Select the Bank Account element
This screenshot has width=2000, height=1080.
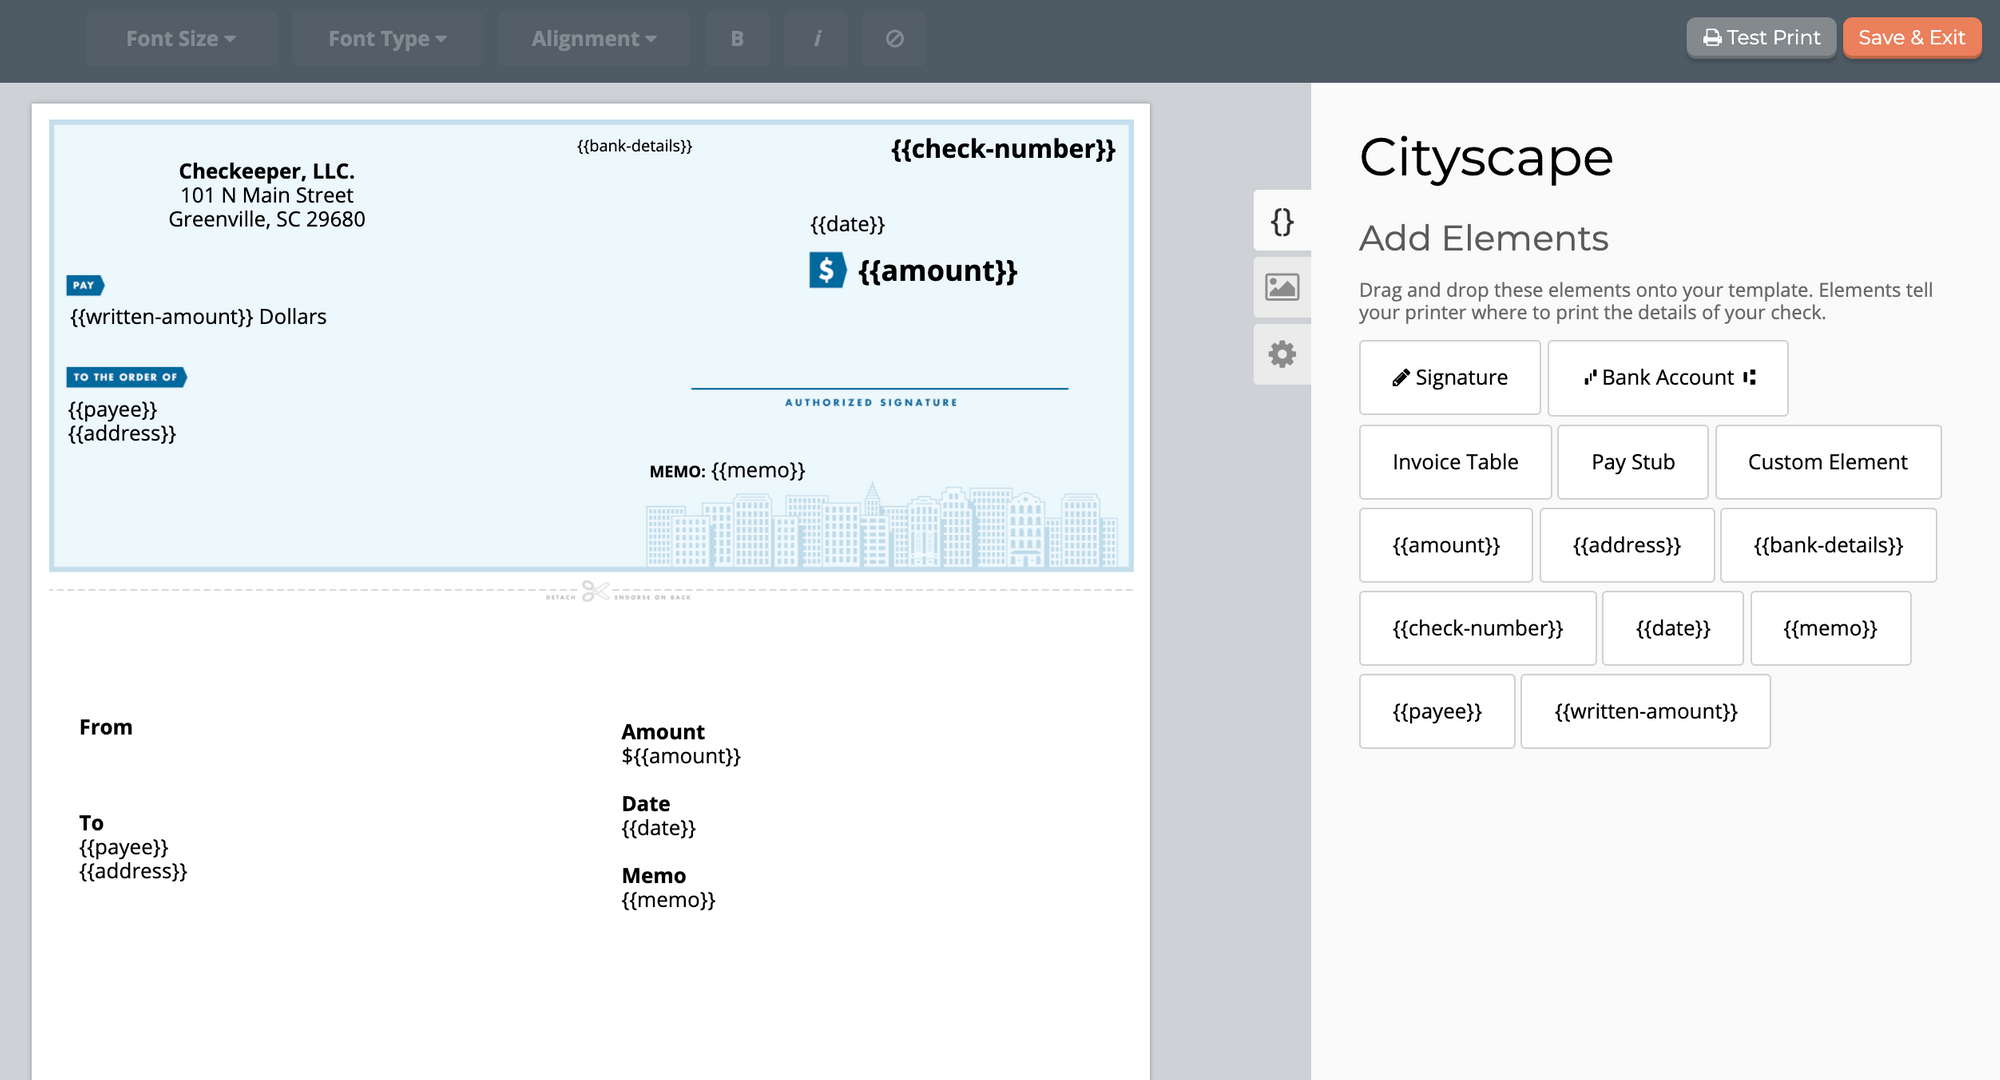[x=1668, y=378]
